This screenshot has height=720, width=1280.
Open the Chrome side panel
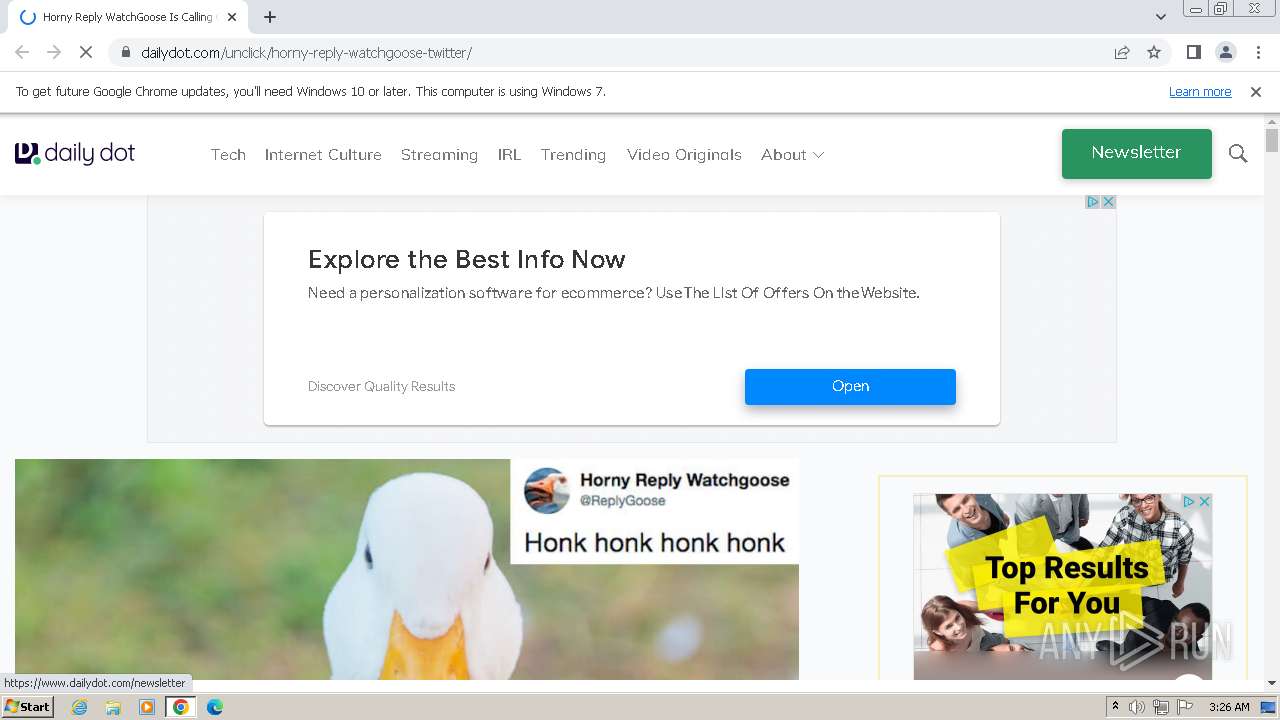[x=1193, y=52]
